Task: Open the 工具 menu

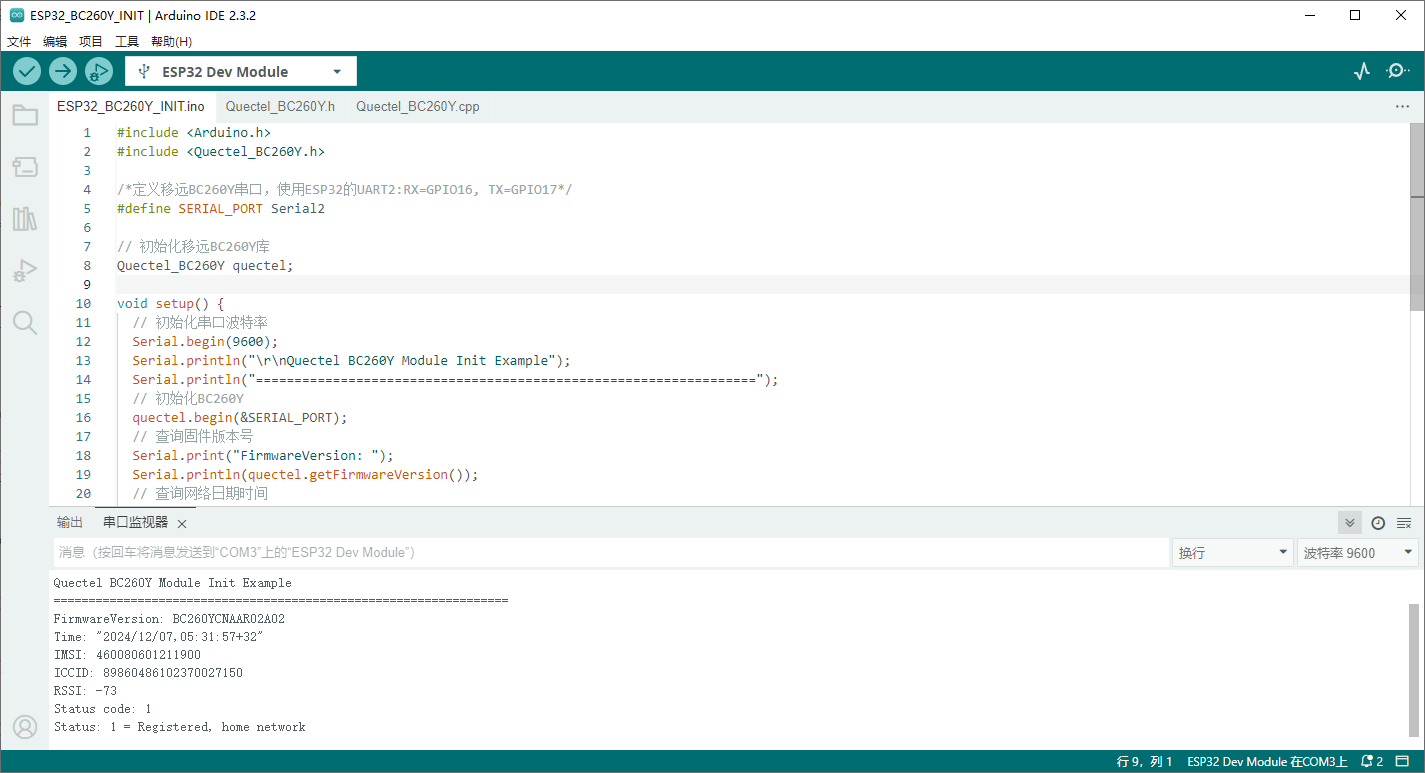Action: (127, 41)
